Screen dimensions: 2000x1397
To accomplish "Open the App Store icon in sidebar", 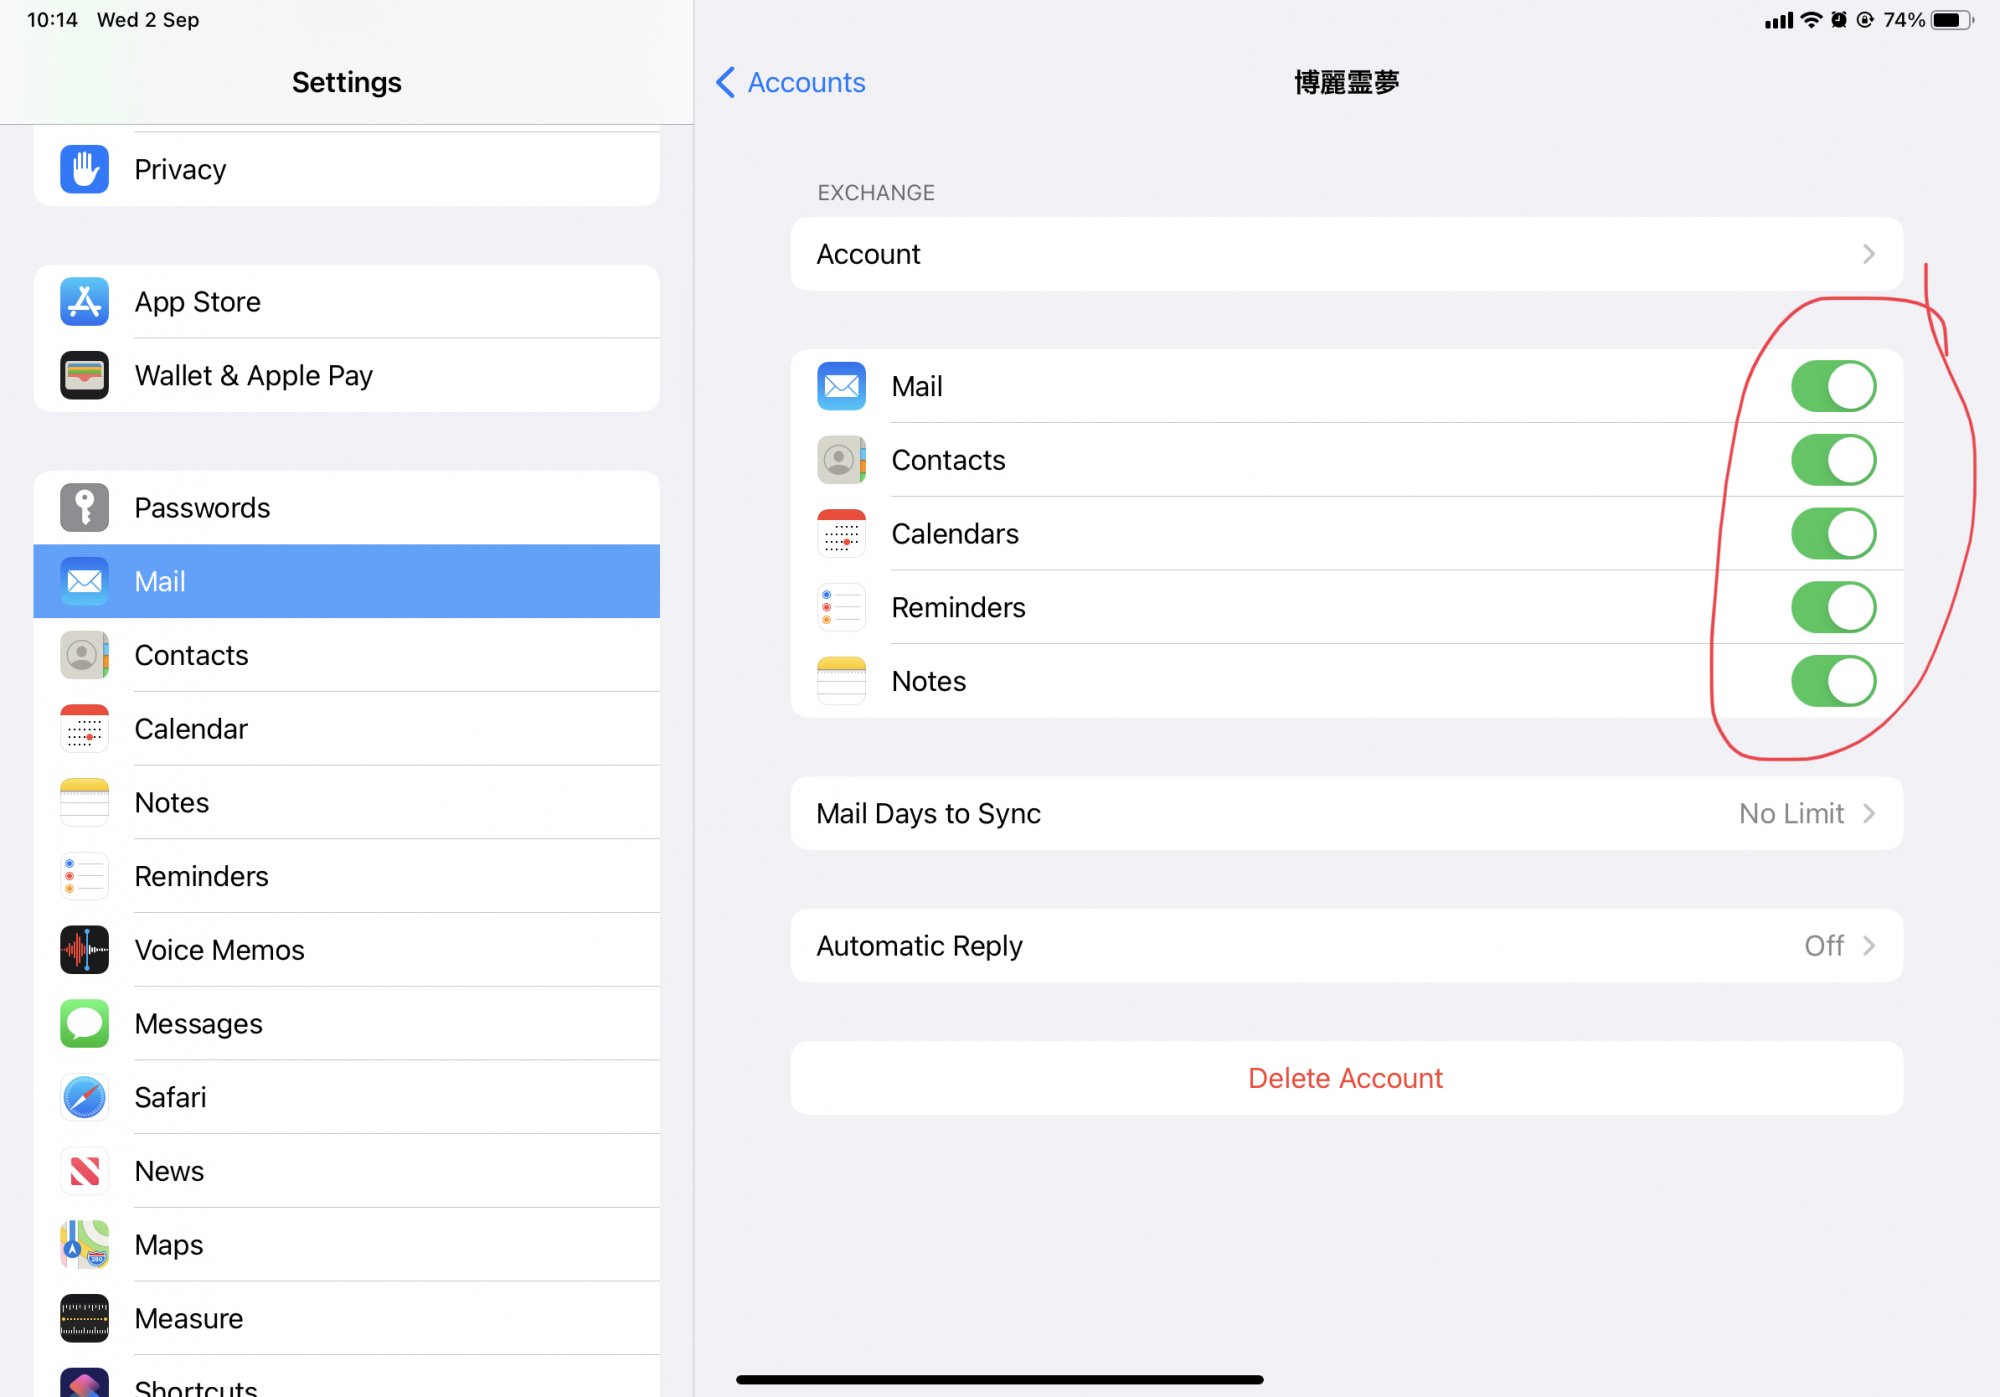I will coord(84,301).
